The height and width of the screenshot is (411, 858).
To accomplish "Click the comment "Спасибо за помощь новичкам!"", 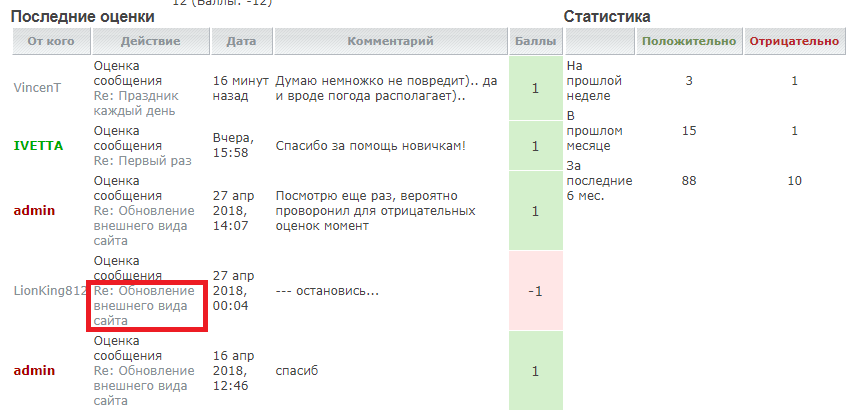I will (371, 146).
